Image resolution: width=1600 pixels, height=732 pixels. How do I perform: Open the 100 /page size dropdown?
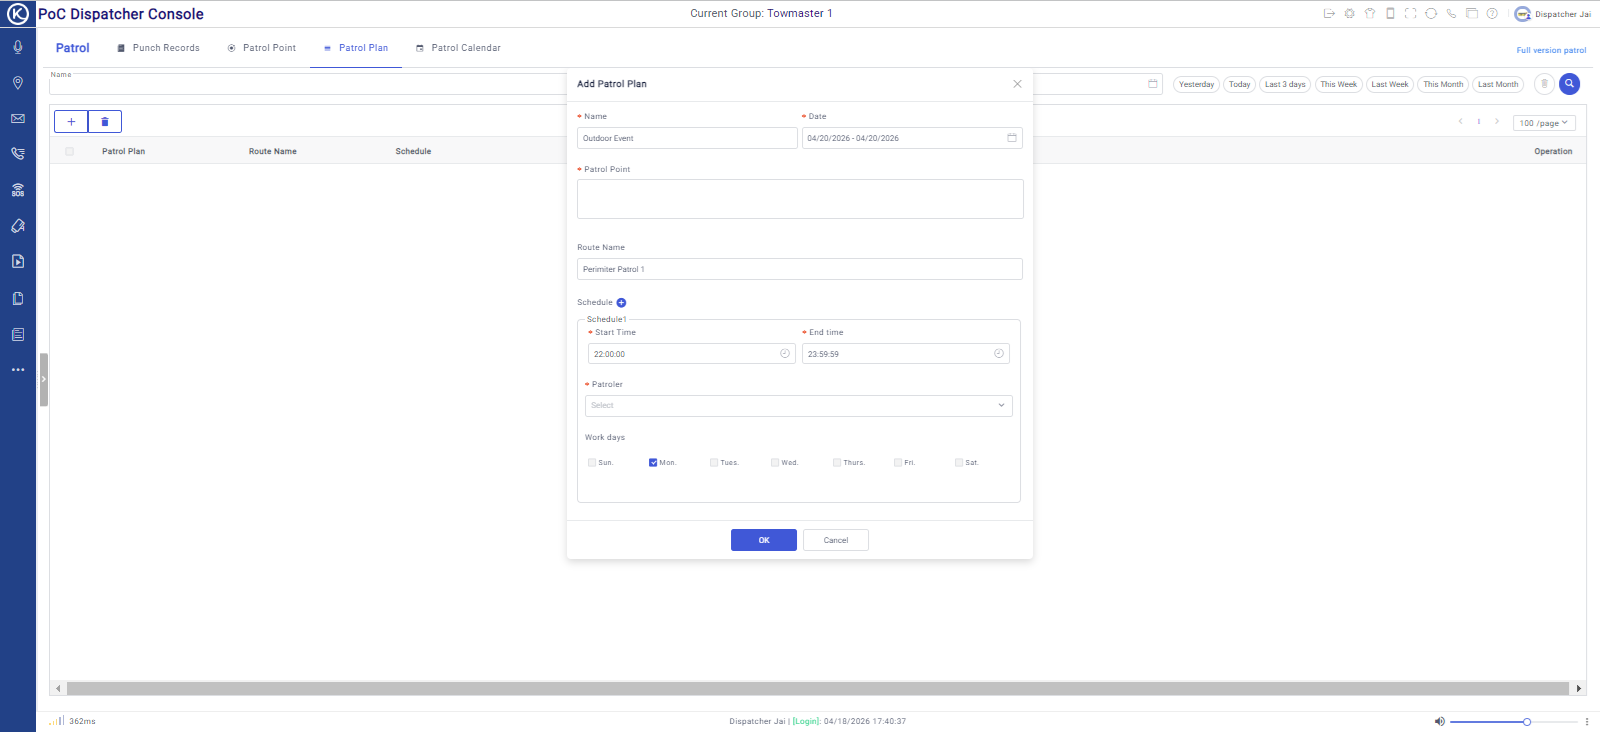click(x=1544, y=123)
